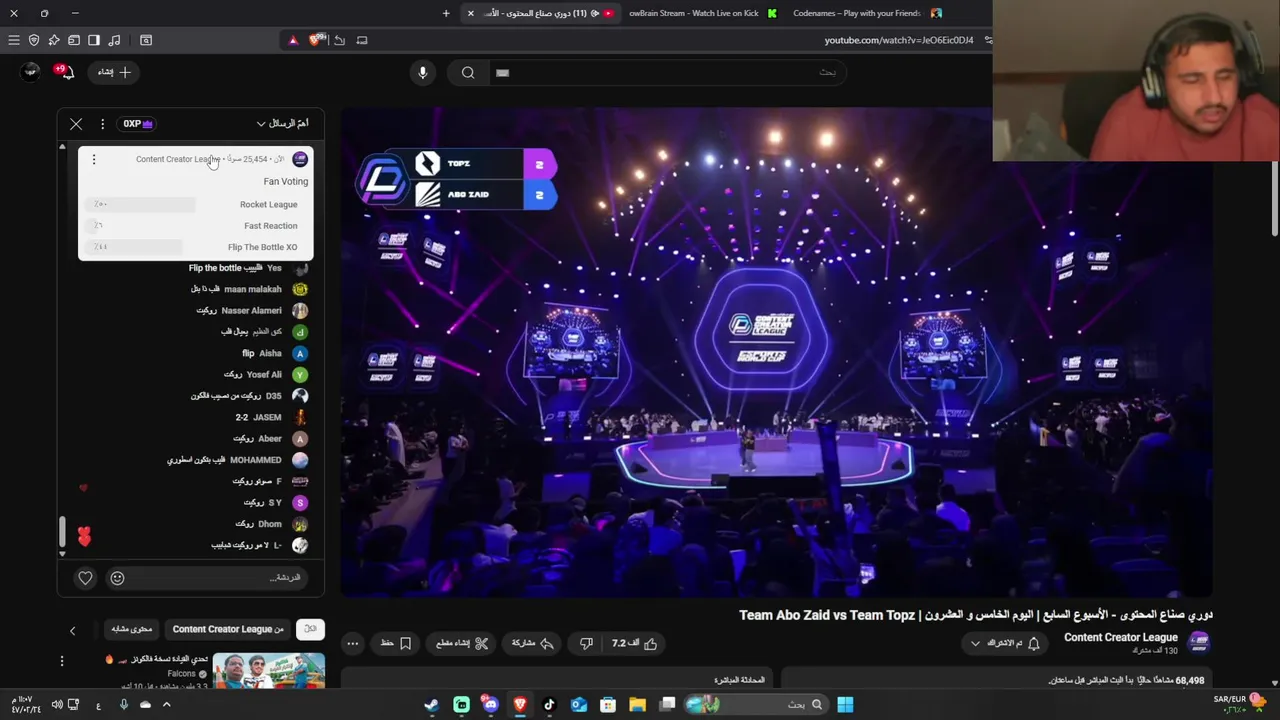Open the volume control in tray
This screenshot has height=720, width=1280.
click(57, 705)
